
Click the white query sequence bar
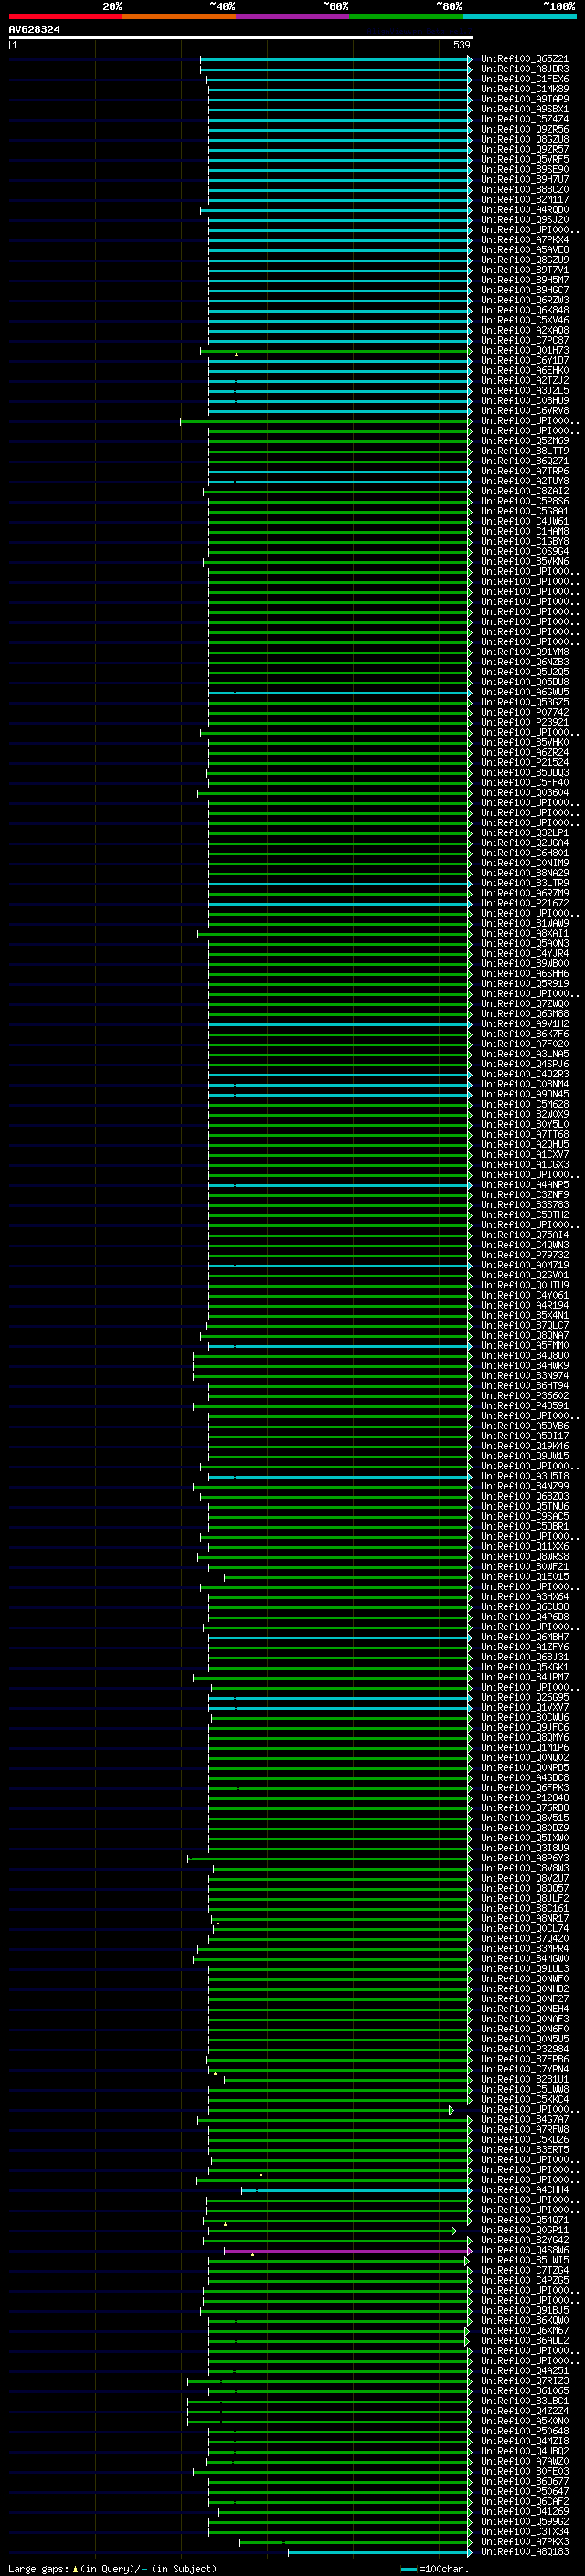pyautogui.click(x=241, y=37)
